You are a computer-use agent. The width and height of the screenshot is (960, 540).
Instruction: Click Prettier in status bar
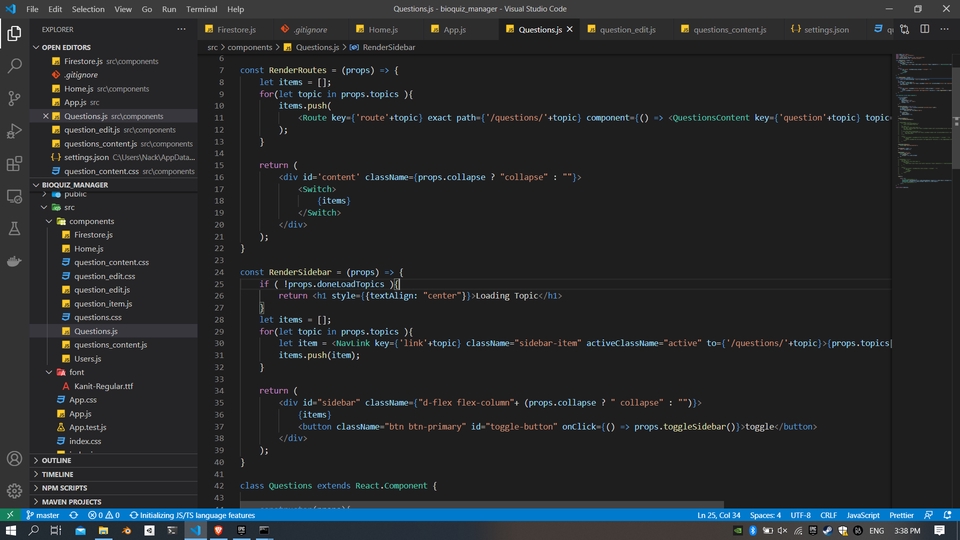(901, 515)
